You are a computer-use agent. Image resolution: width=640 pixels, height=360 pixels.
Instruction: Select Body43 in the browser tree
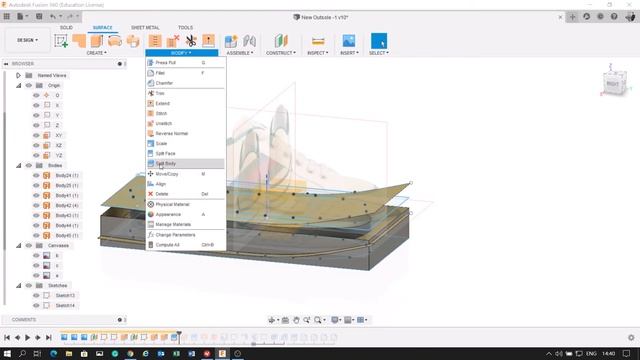pyautogui.click(x=67, y=216)
